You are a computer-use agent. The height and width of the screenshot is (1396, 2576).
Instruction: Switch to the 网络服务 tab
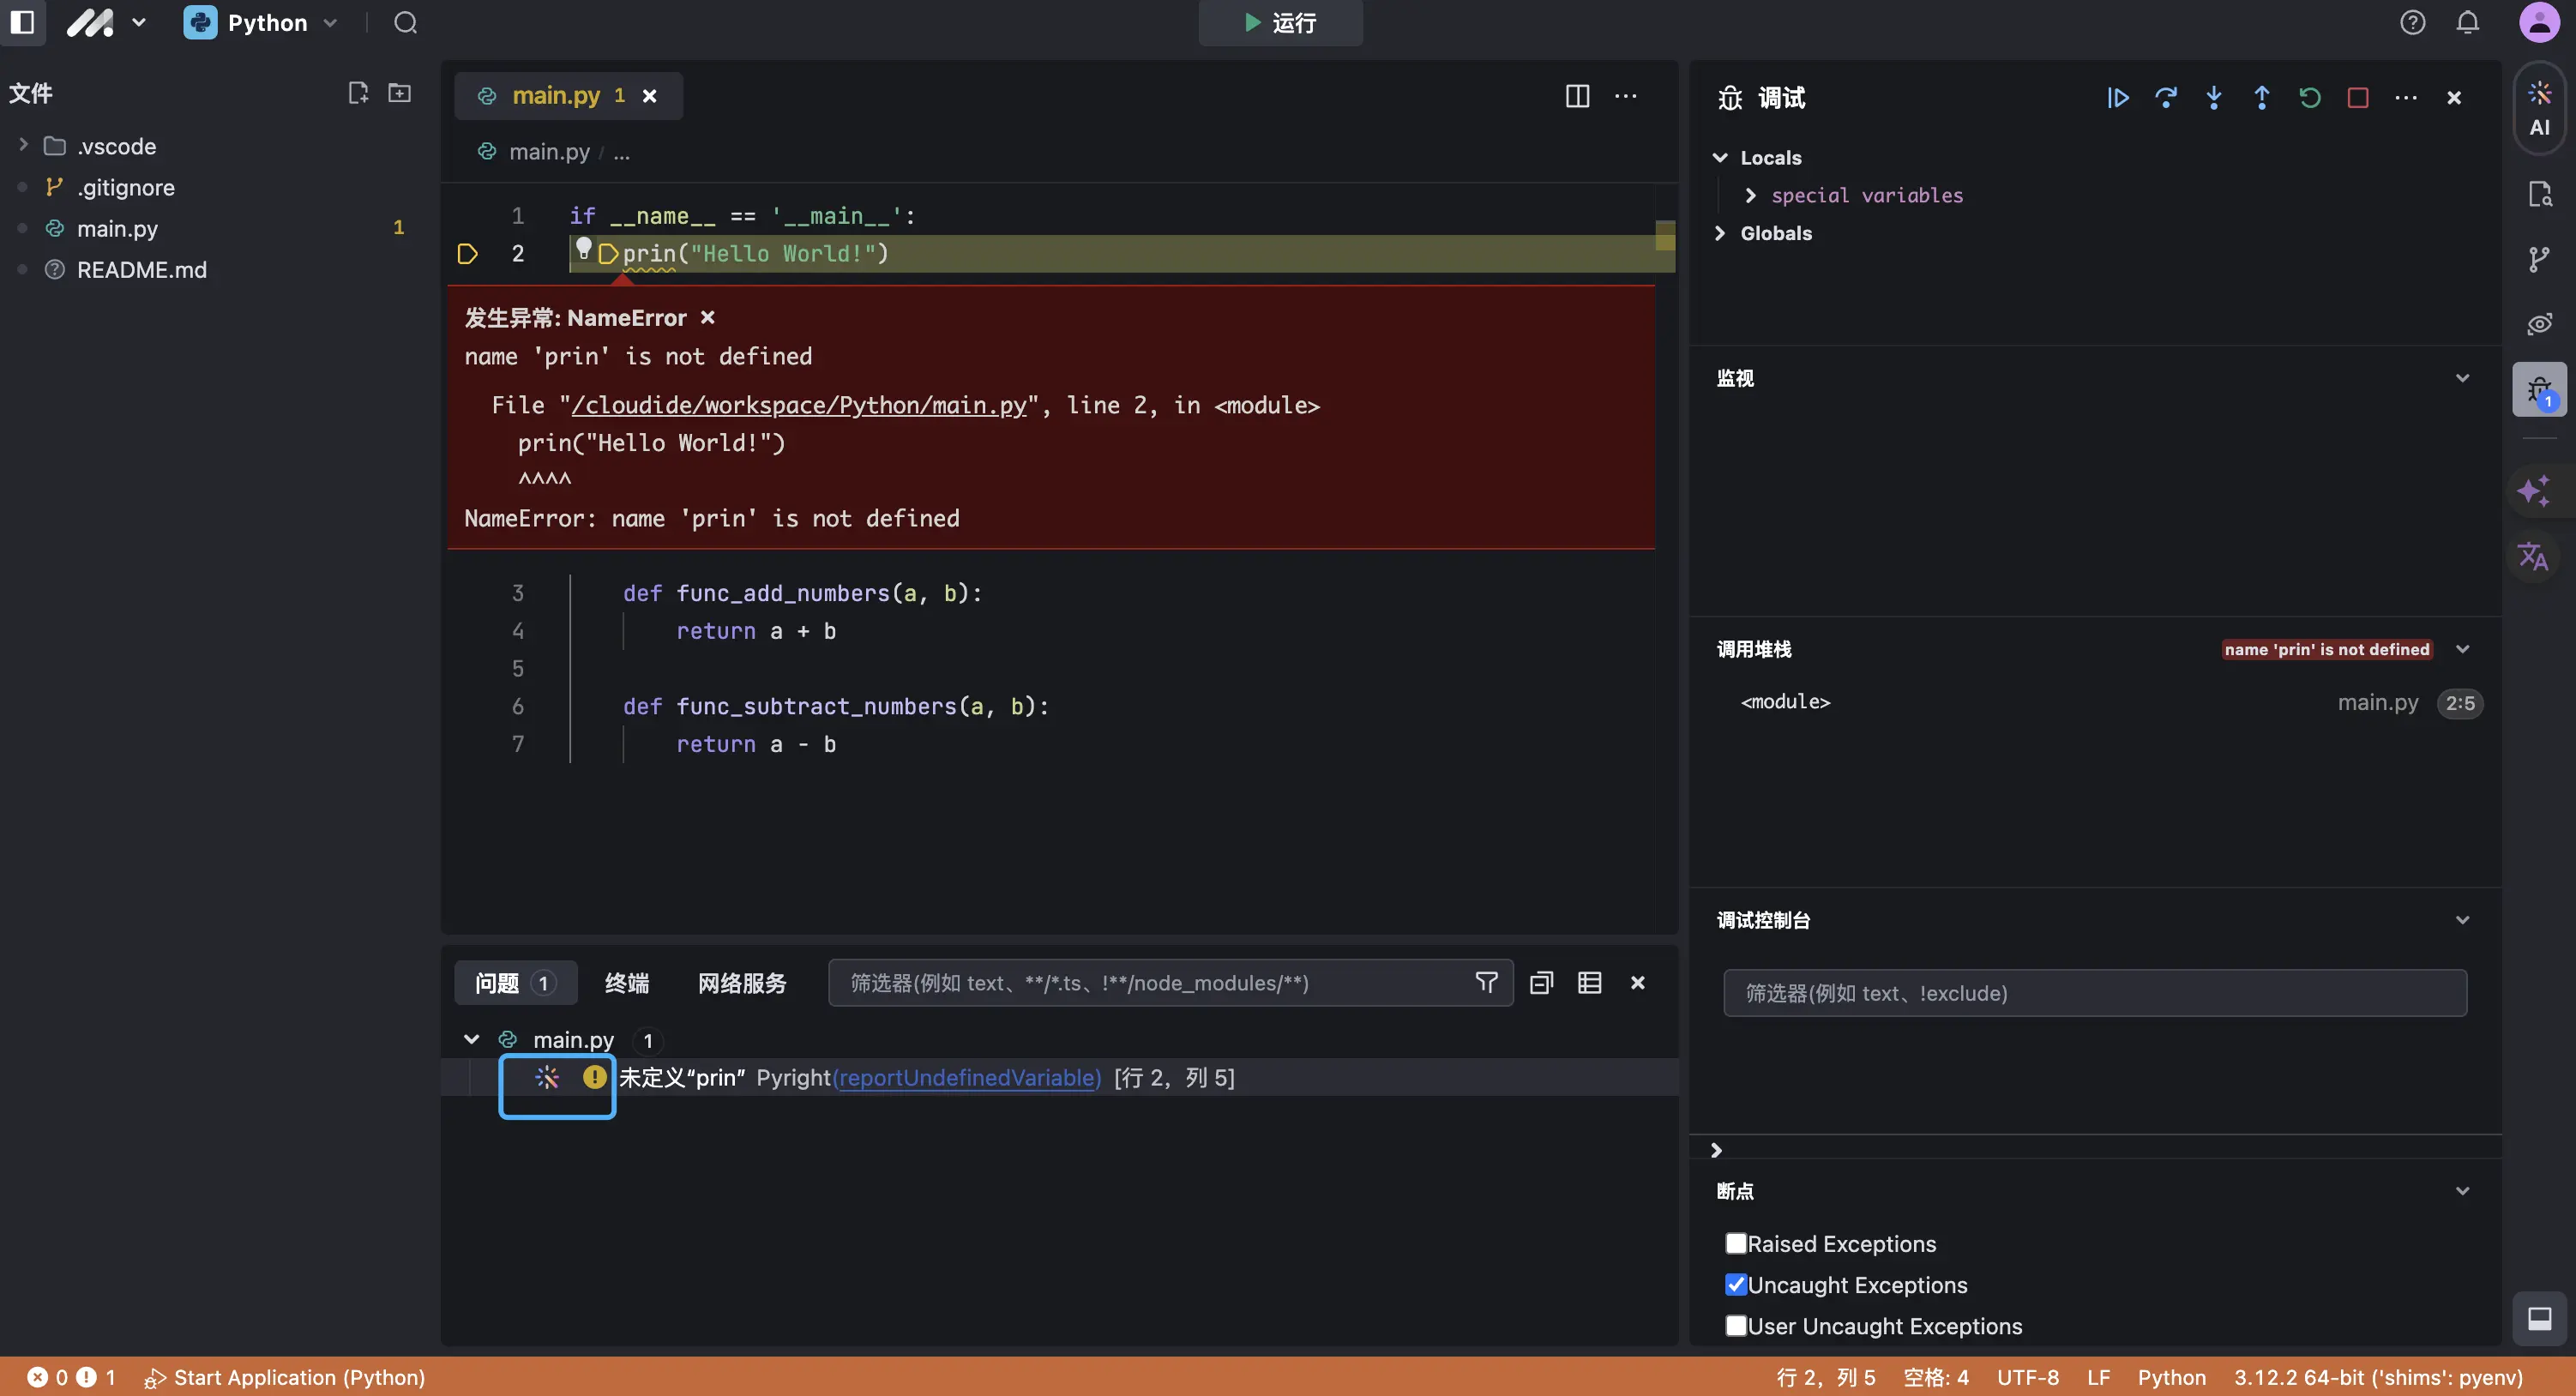[x=742, y=983]
